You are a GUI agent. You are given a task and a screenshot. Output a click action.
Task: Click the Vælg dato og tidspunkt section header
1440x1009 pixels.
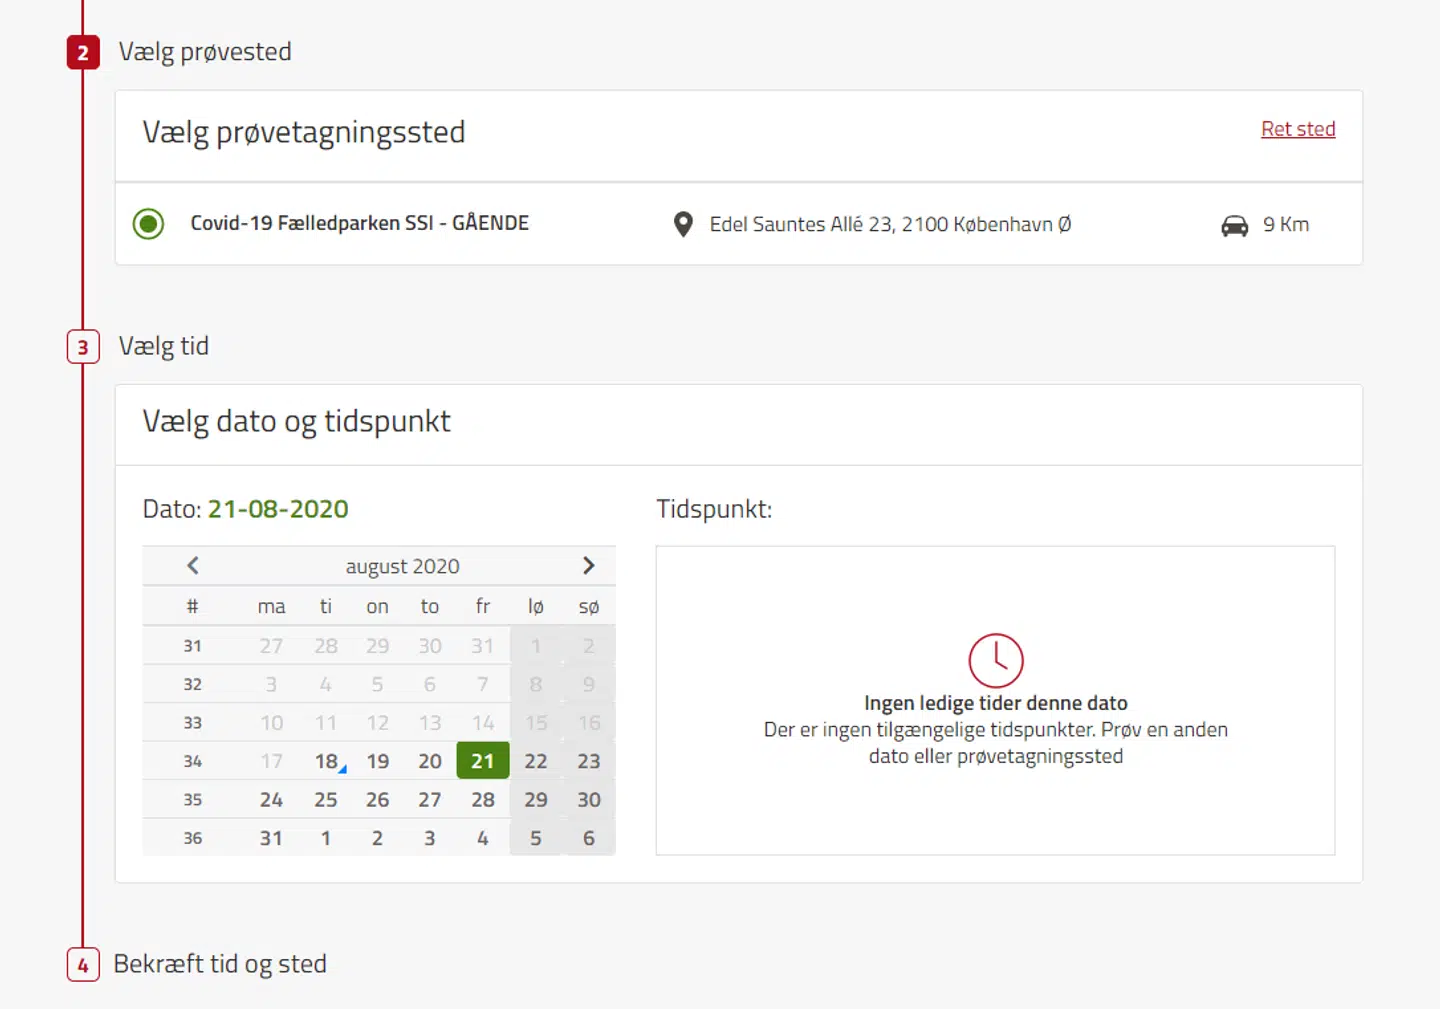pos(296,421)
